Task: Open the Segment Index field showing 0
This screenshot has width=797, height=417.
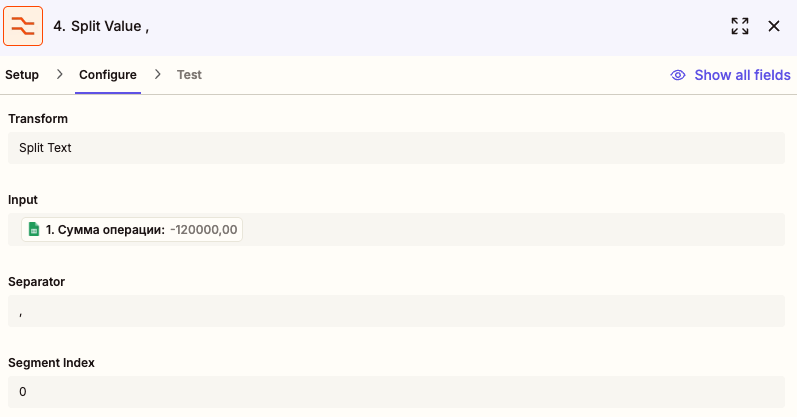Action: click(396, 392)
